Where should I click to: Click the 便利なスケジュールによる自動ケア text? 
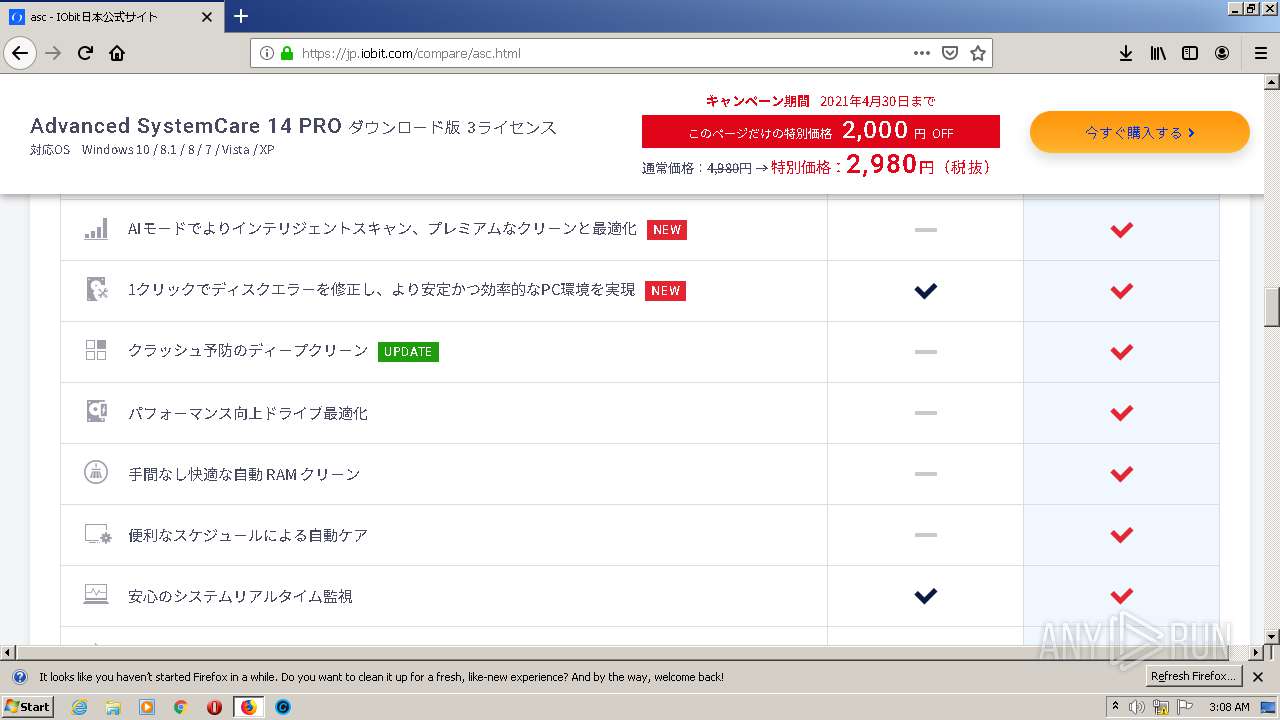(x=248, y=535)
